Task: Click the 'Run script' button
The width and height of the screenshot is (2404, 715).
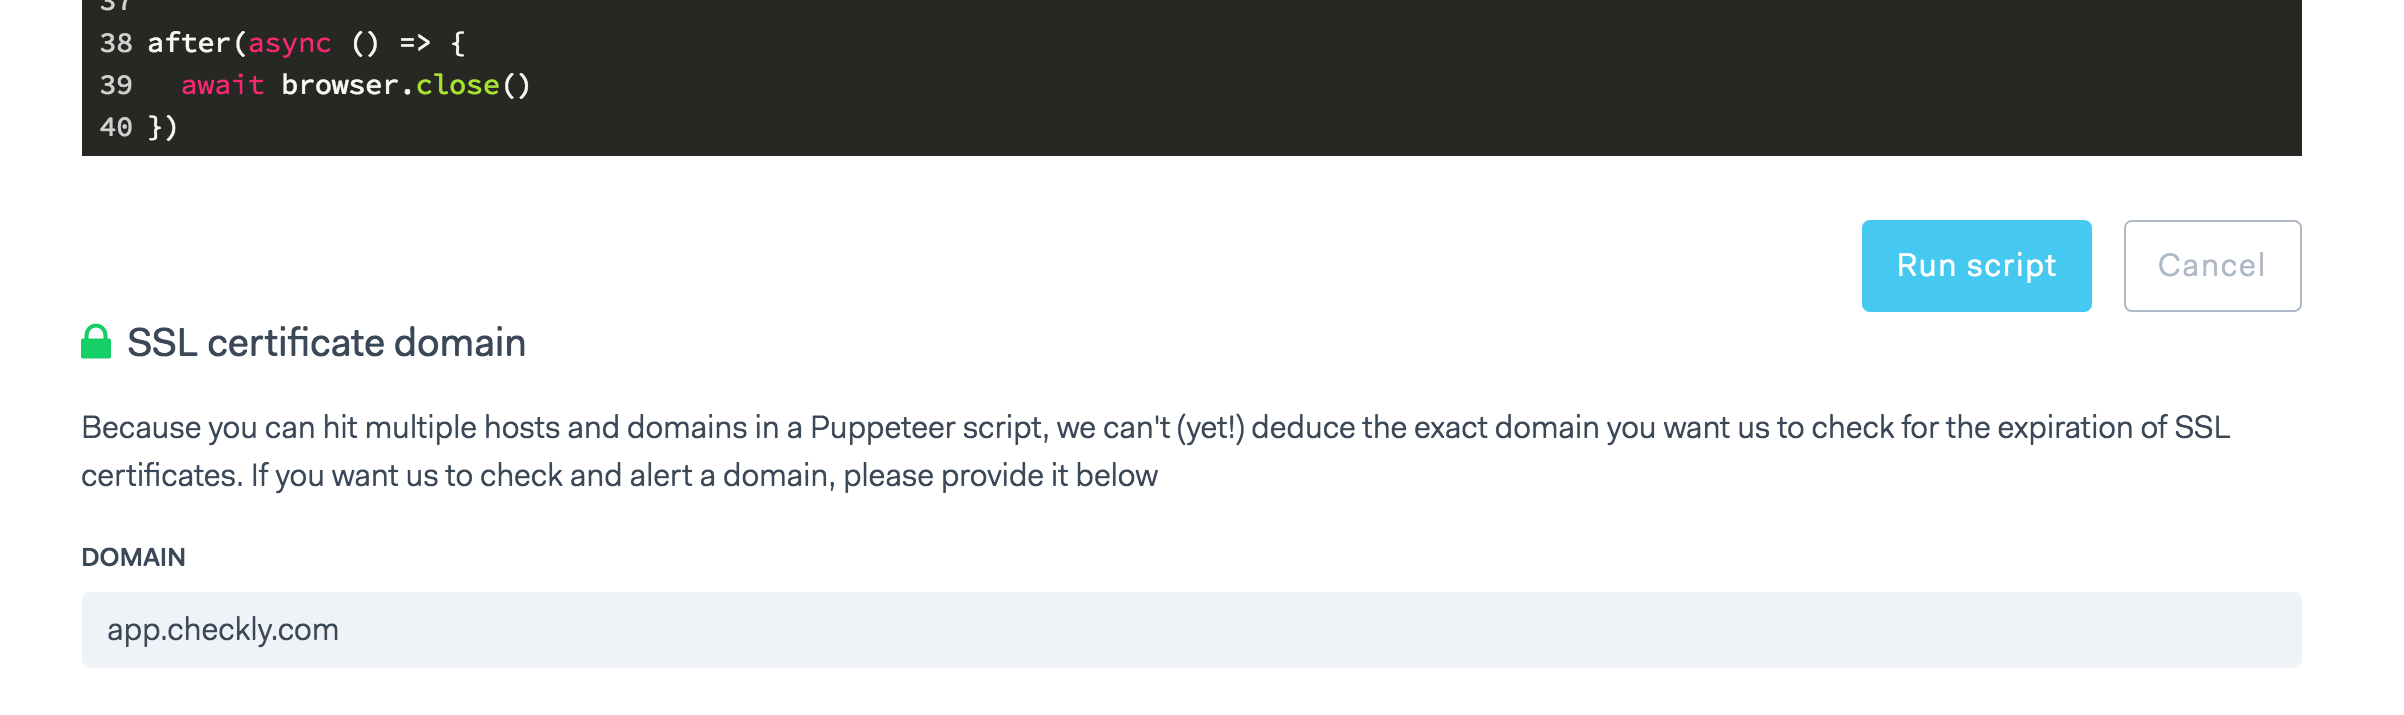Action: [x=1975, y=265]
